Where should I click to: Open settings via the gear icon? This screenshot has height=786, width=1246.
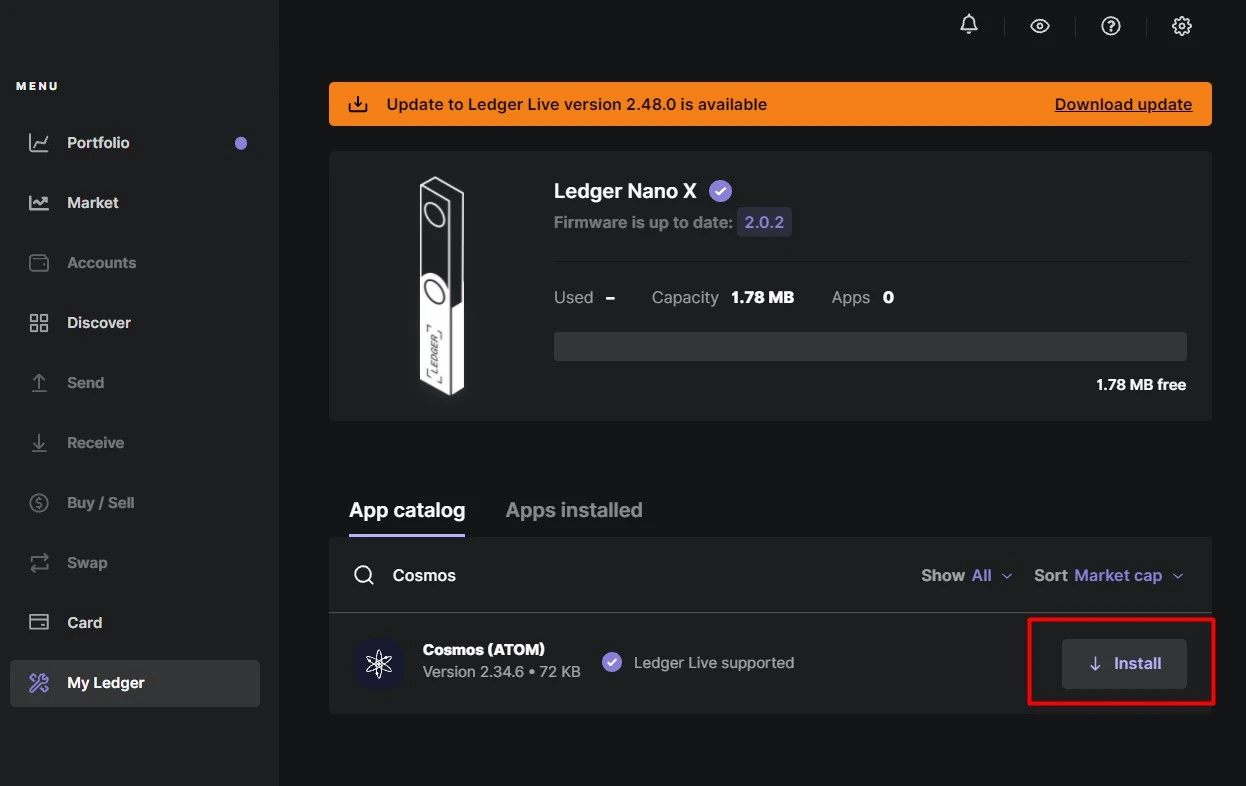pyautogui.click(x=1182, y=26)
